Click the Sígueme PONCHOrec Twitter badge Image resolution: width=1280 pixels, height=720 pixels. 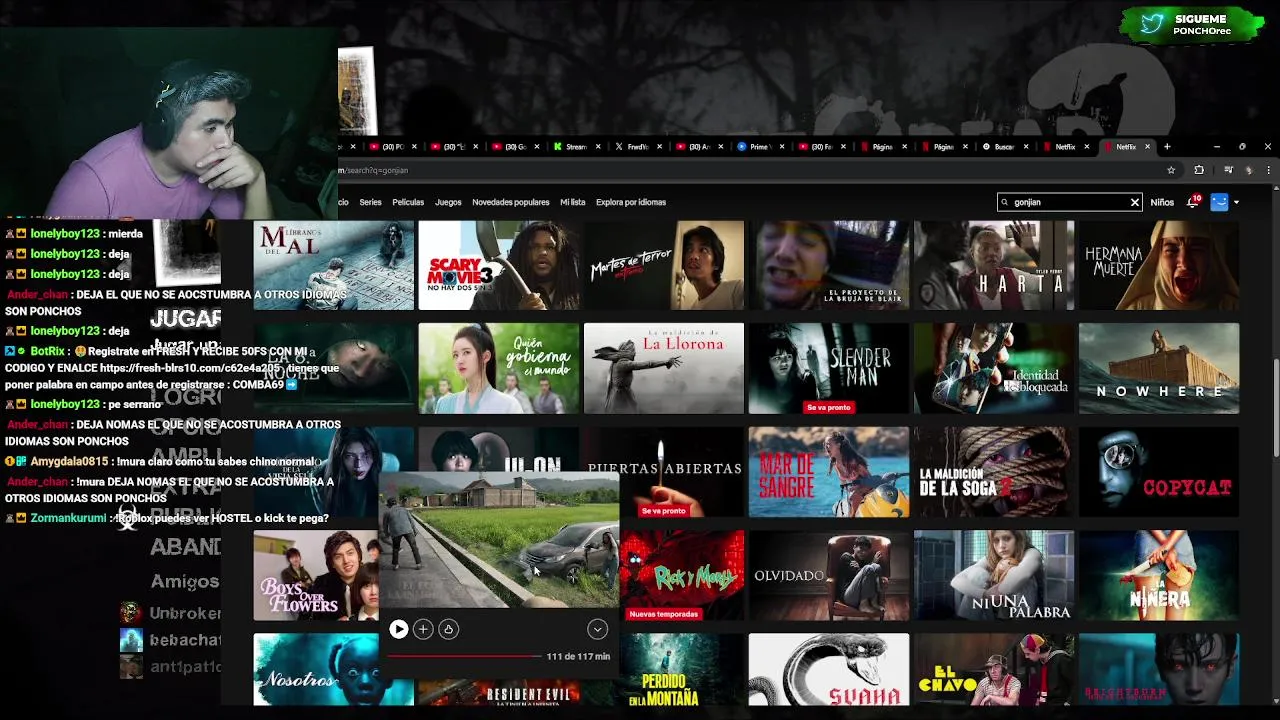pos(1192,25)
